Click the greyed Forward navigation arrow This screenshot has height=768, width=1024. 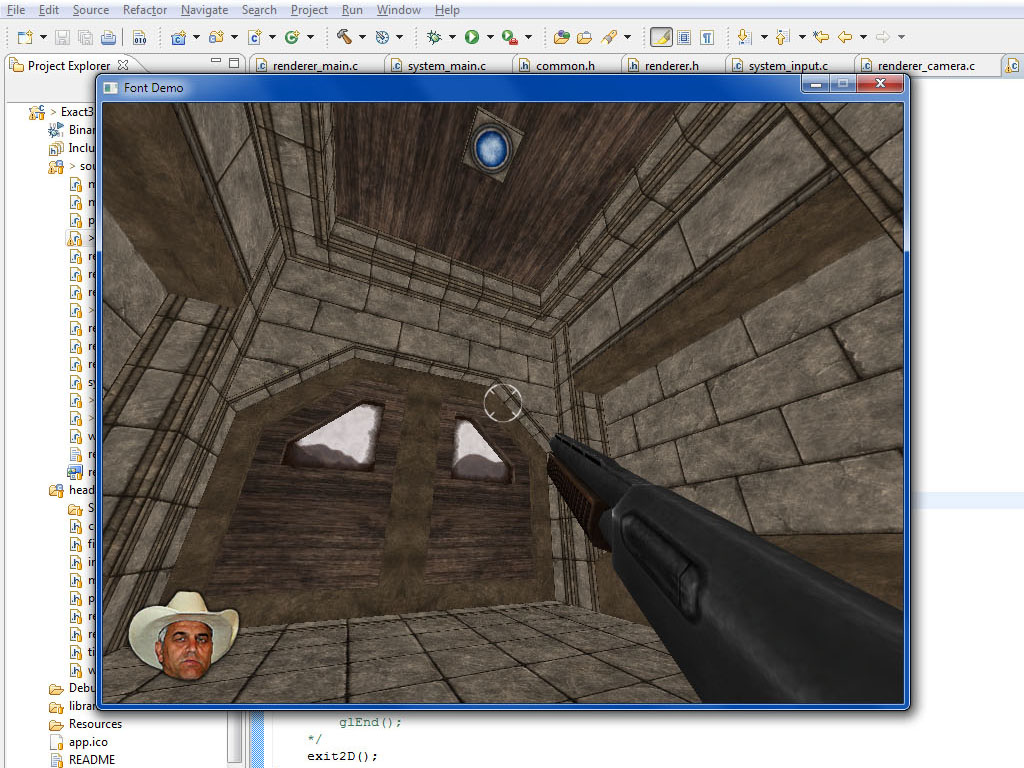click(883, 37)
